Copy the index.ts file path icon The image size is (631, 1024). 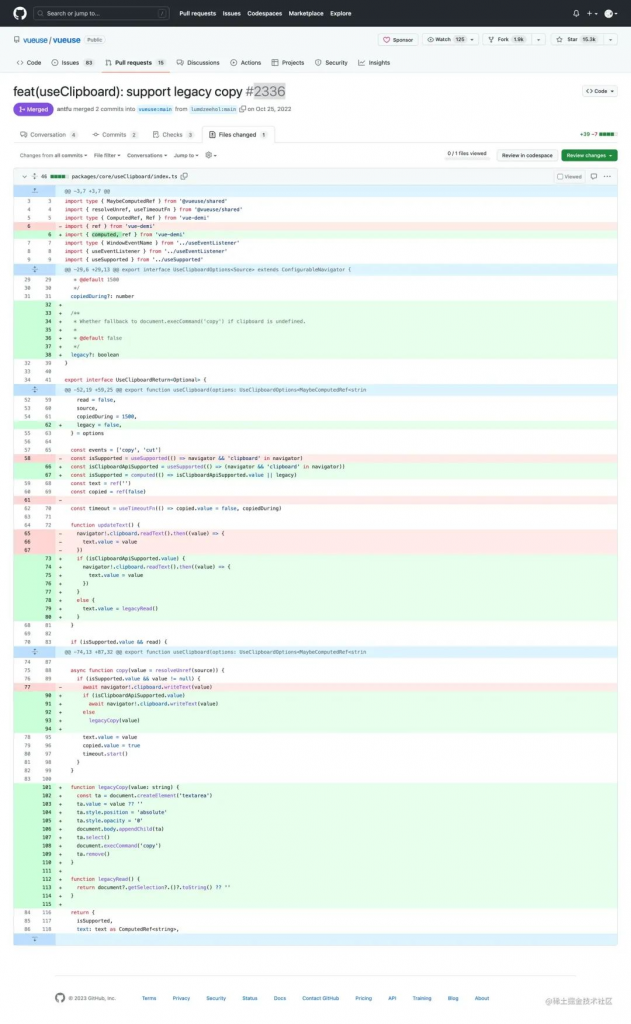(184, 176)
